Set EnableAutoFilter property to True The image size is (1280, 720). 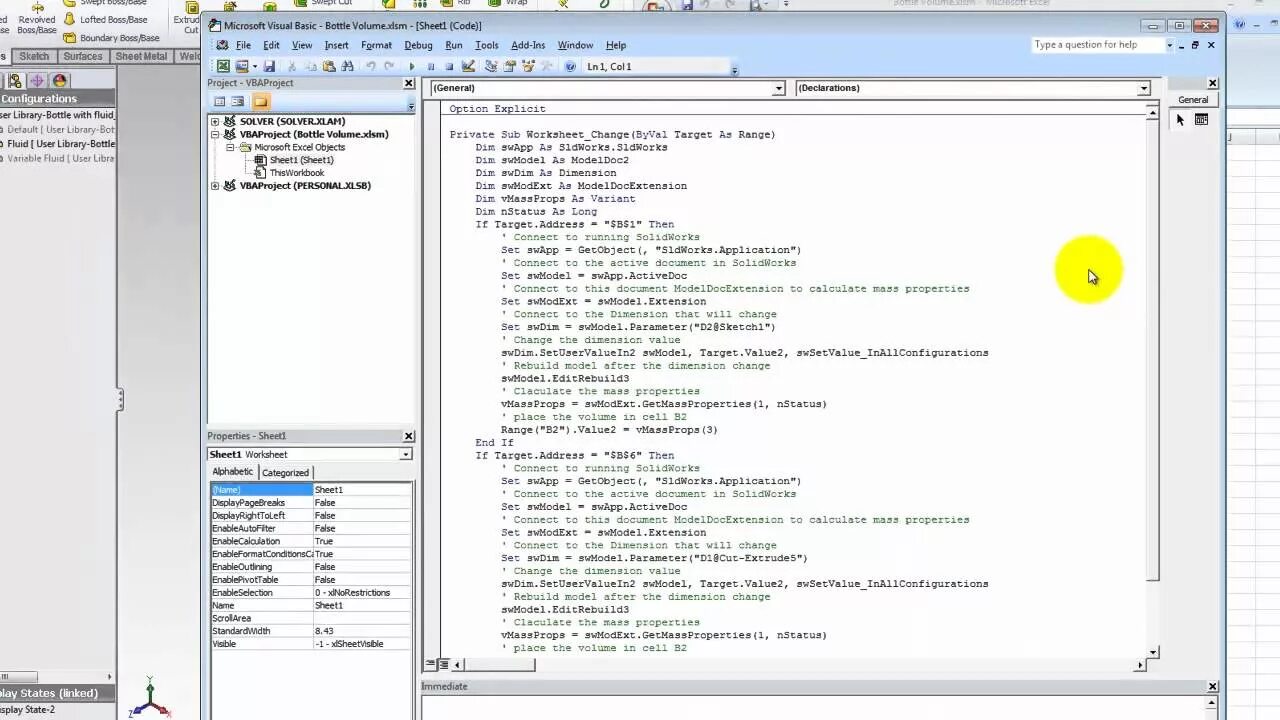[x=362, y=528]
